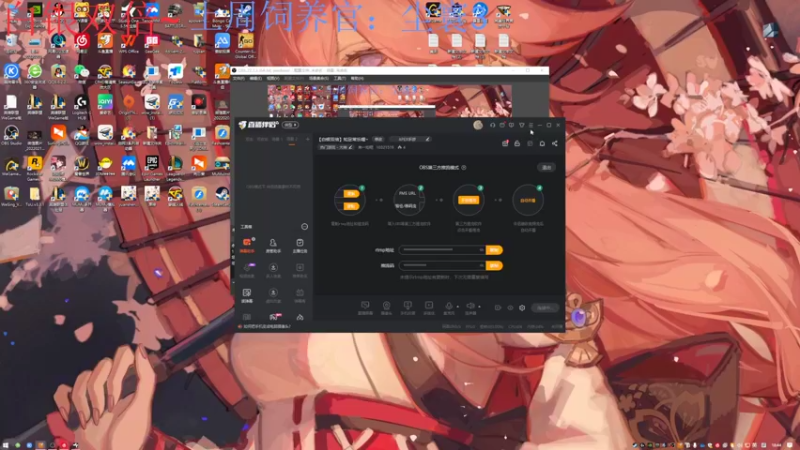The height and width of the screenshot is (450, 800).
Task: Collapse the toolbox with the circle minus icon
Action: (305, 227)
